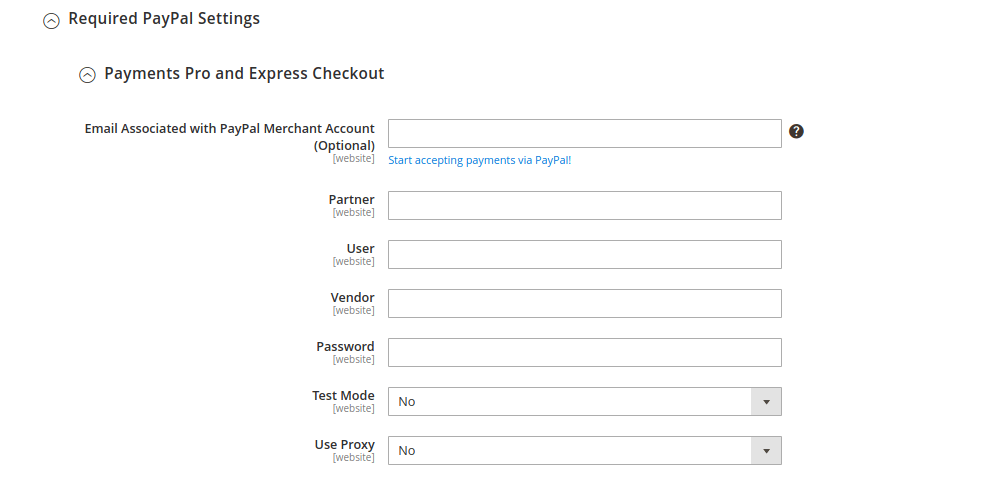Image resolution: width=1000 pixels, height=477 pixels.
Task: Click the Password field label
Action: pyautogui.click(x=345, y=347)
